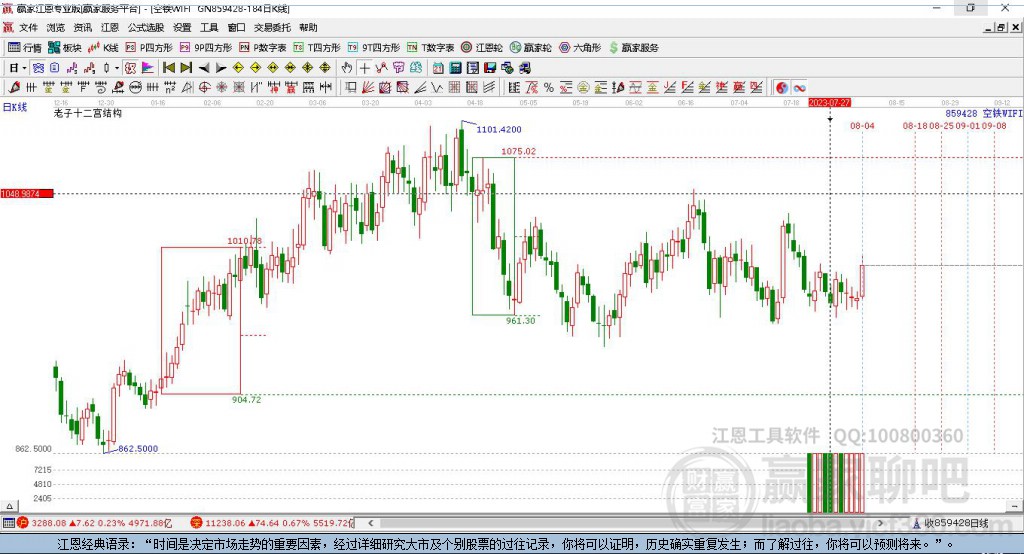Select the red circle-crosshair target tool
Viewport: 1024px width, 554px height.
pos(204,88)
